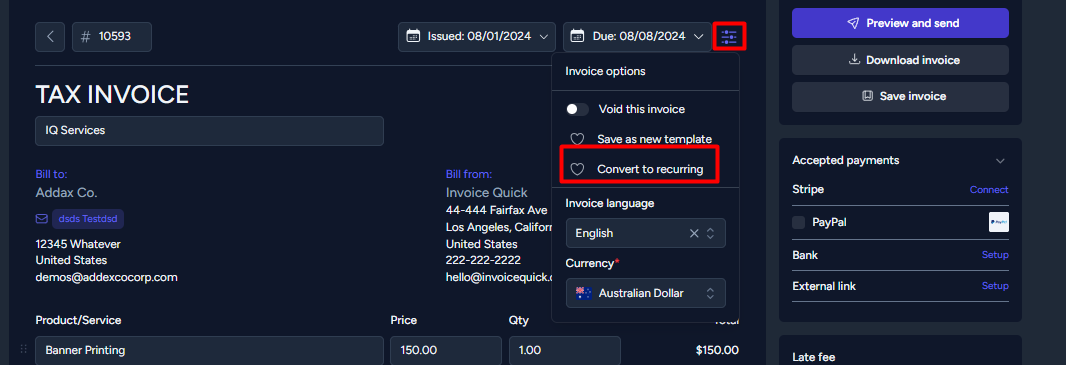Screen dimensions: 1066x365
Task: Click the PayPal logo thumbnail
Action: tap(999, 222)
